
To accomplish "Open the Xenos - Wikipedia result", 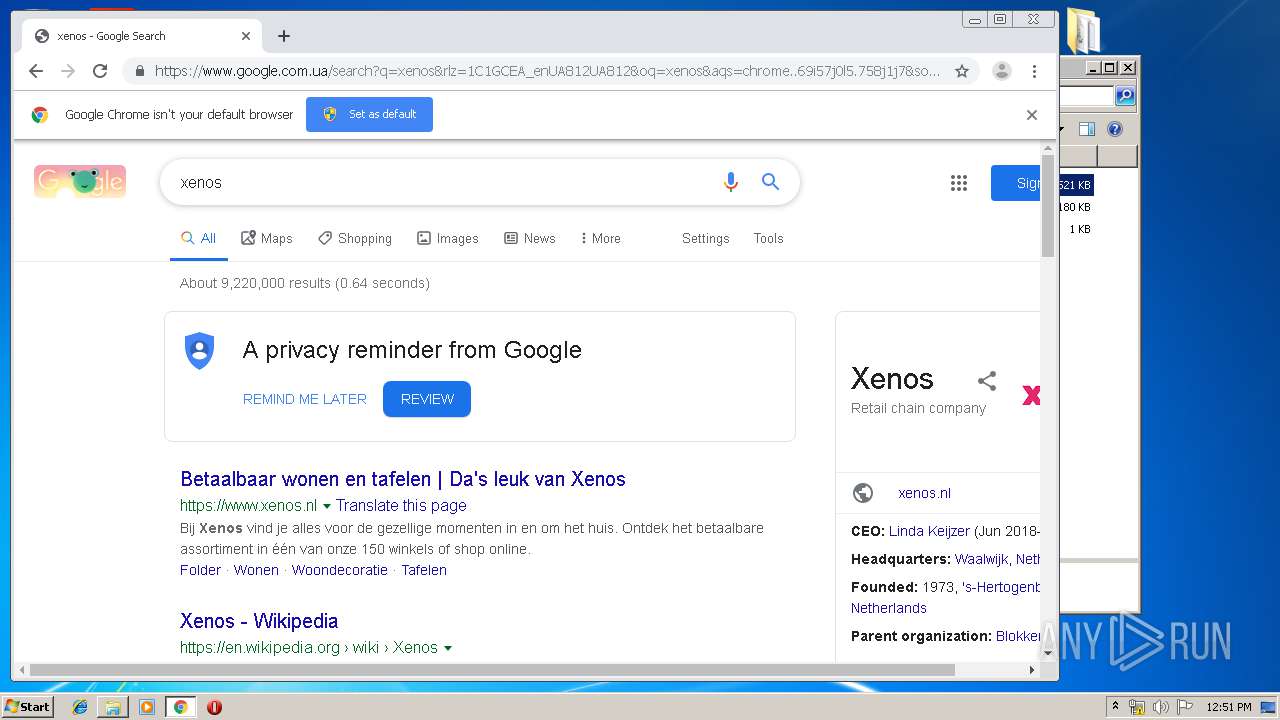I will click(x=259, y=621).
